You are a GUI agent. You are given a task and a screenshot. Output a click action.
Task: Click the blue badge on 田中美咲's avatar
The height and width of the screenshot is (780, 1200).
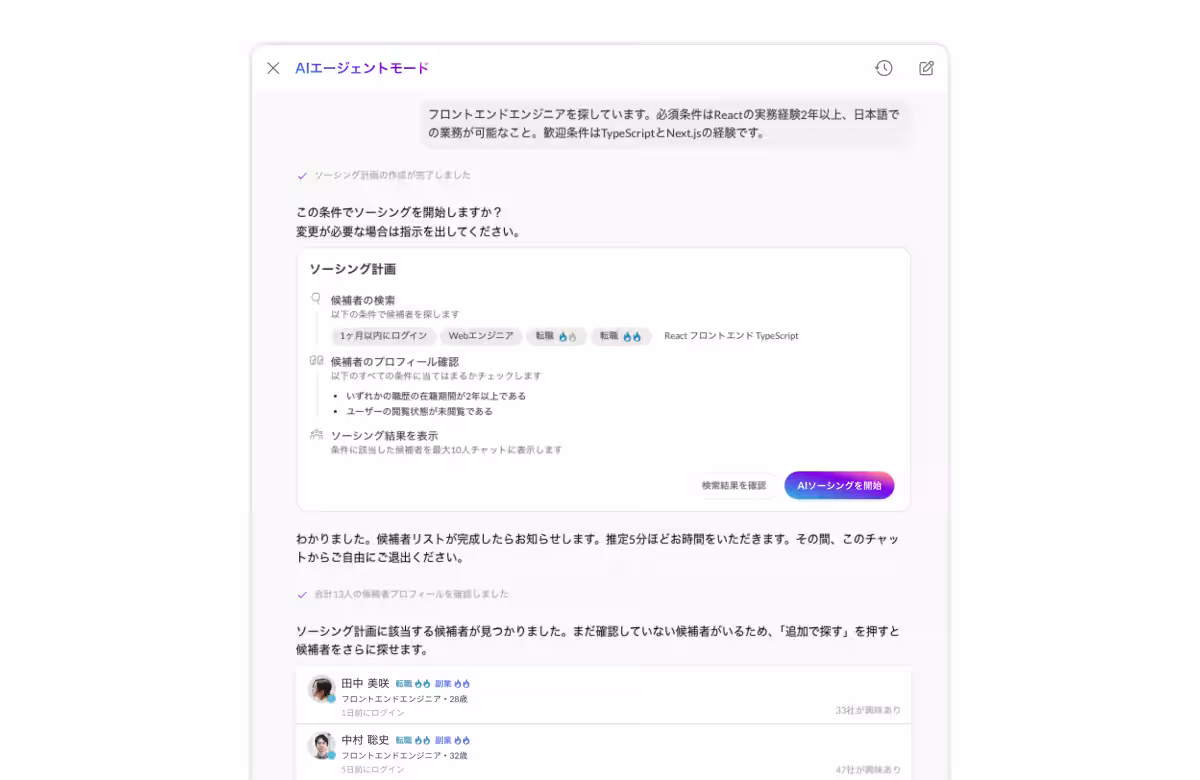[x=331, y=700]
